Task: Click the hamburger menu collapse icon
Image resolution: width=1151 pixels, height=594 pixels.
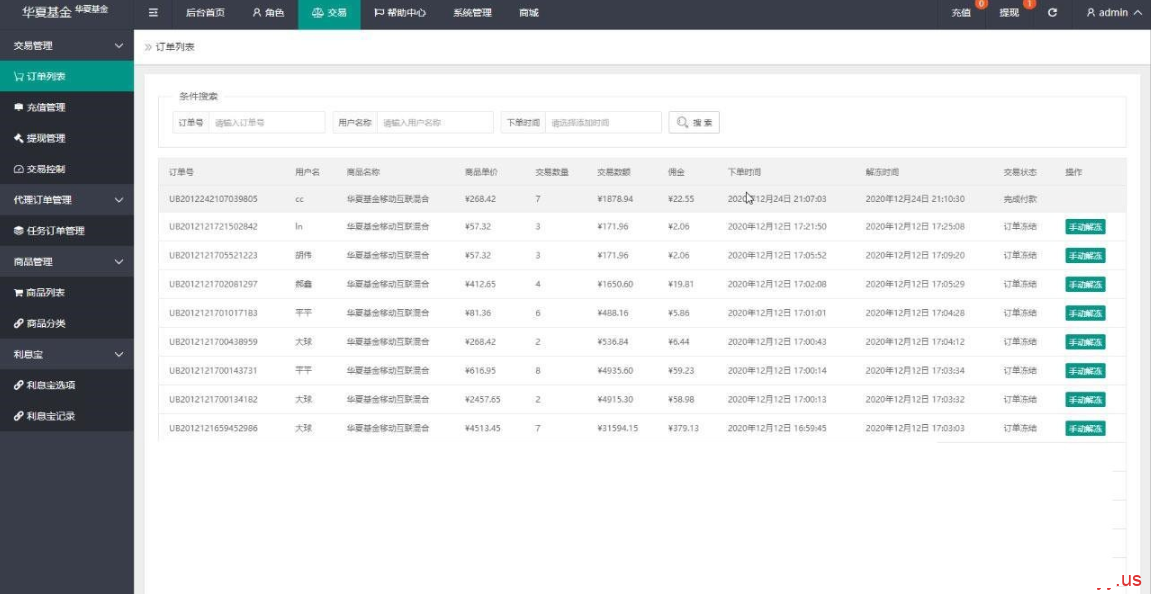Action: [x=153, y=13]
